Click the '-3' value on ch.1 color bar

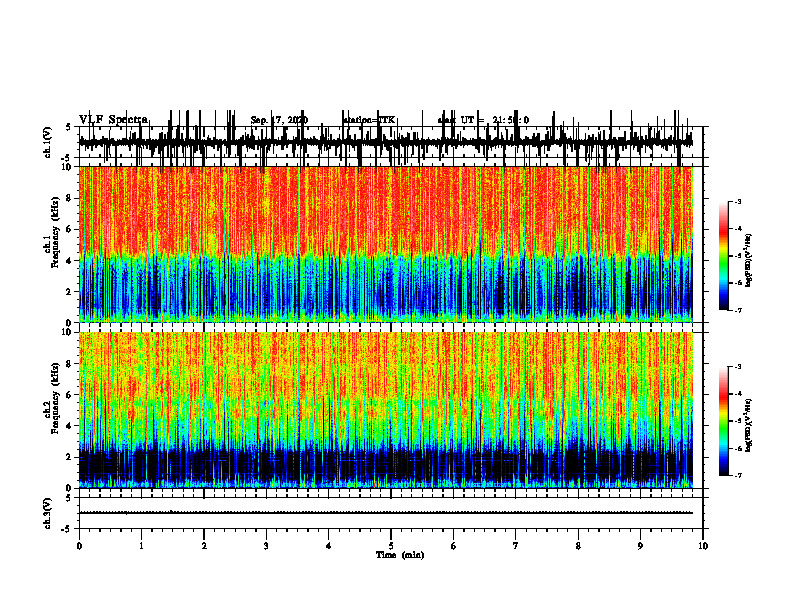pos(737,201)
